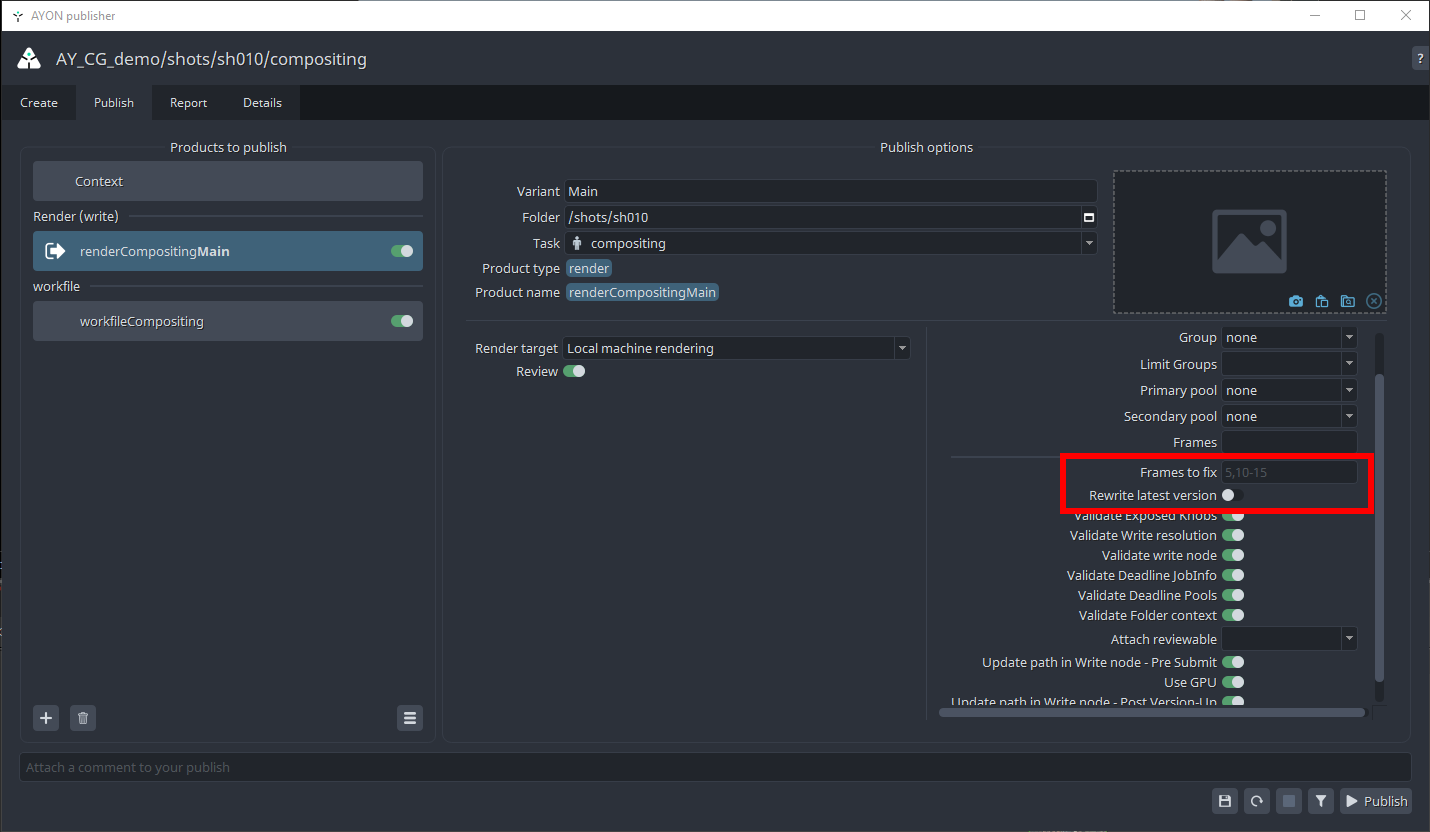
Task: Click the thumbnail drop area placeholder
Action: click(x=1250, y=242)
